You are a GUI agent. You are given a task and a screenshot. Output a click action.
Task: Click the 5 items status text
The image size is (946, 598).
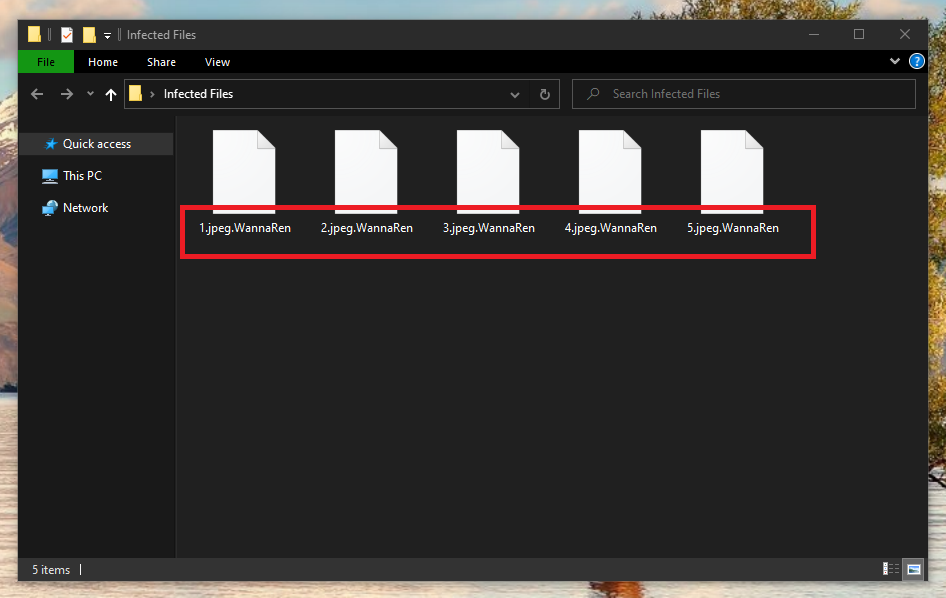click(x=51, y=570)
